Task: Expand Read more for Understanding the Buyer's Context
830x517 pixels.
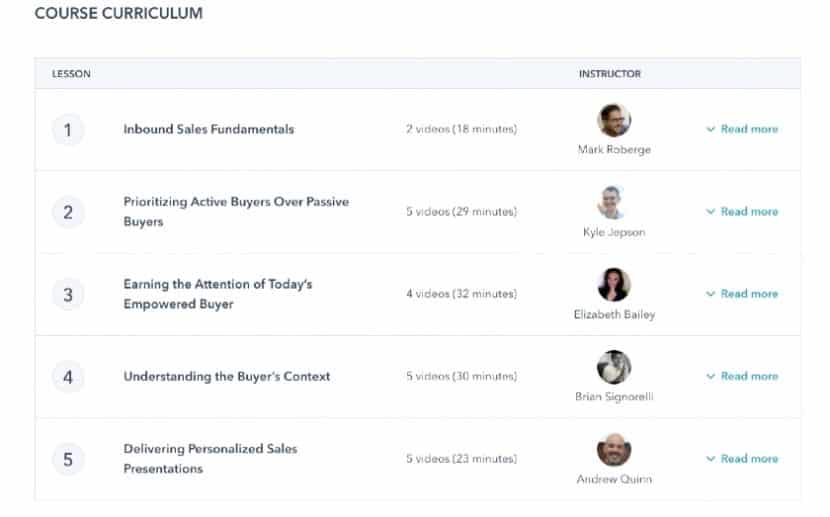Action: (x=742, y=376)
